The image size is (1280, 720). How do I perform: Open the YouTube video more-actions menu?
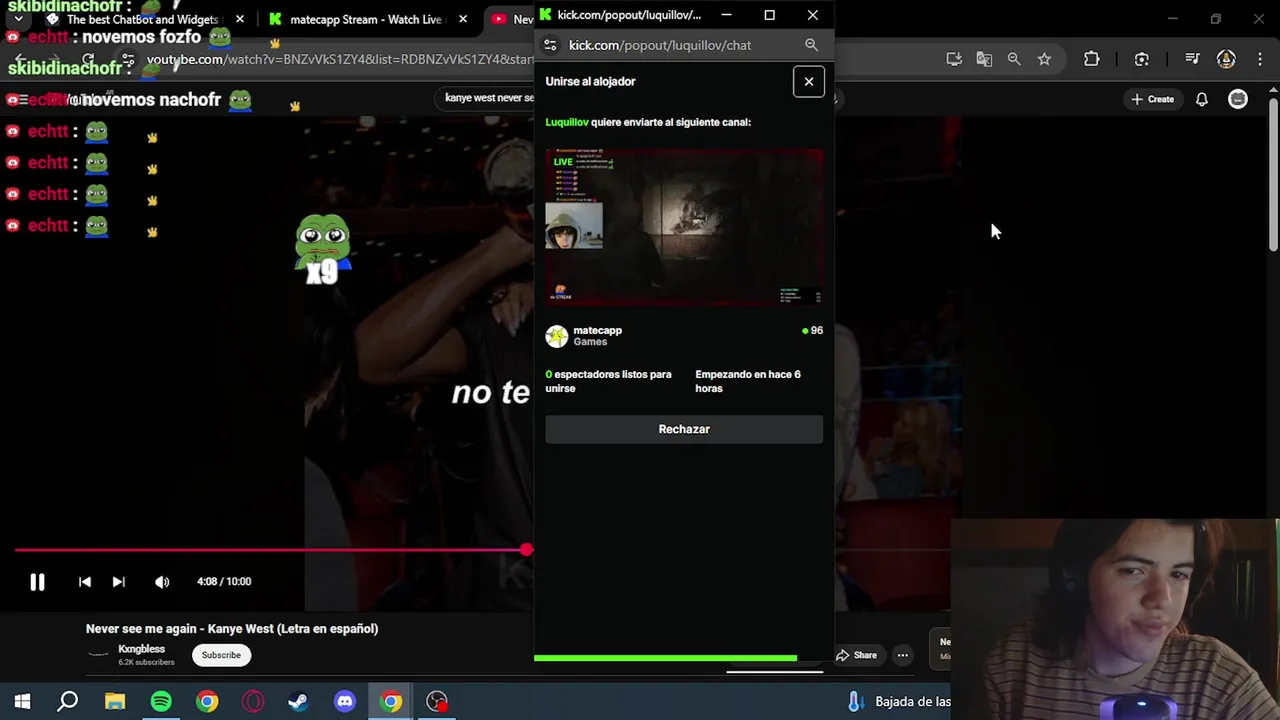(x=902, y=656)
